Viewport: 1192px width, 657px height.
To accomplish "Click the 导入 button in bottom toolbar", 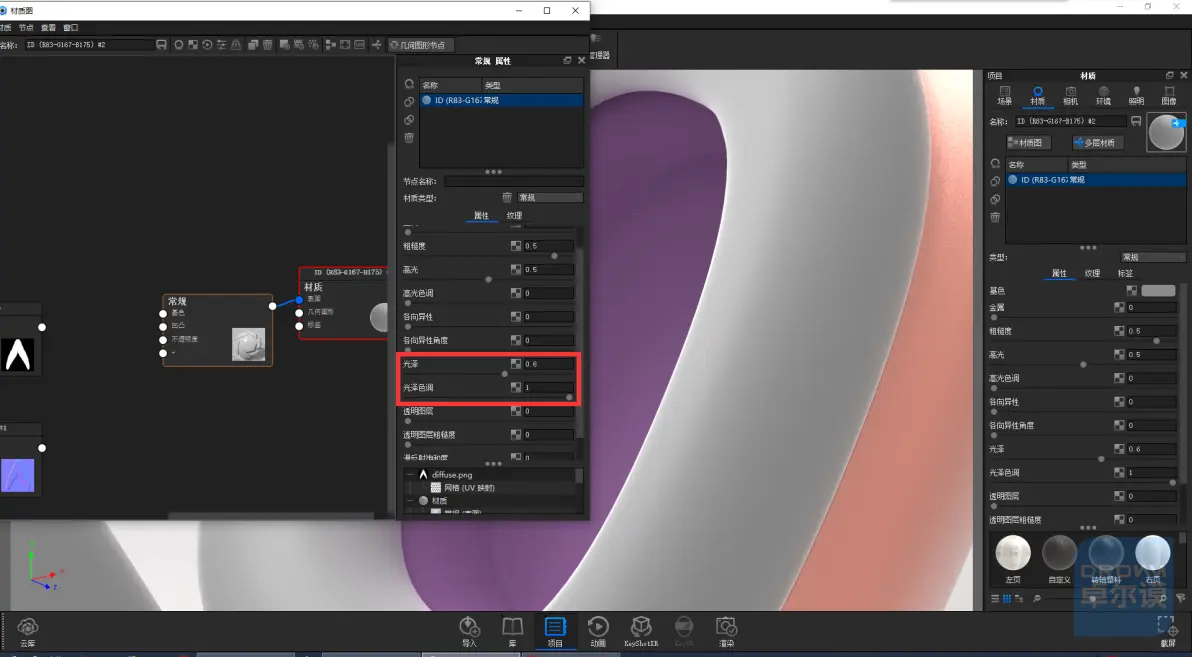I will pos(469,632).
